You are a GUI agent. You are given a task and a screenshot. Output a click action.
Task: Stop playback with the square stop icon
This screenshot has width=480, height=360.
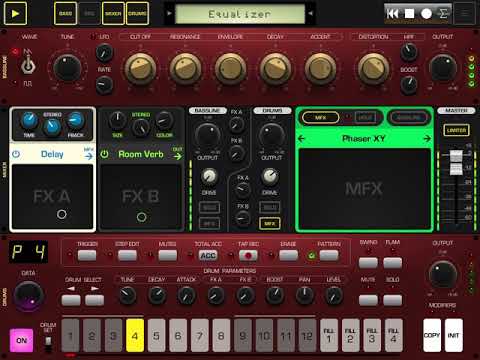point(409,14)
